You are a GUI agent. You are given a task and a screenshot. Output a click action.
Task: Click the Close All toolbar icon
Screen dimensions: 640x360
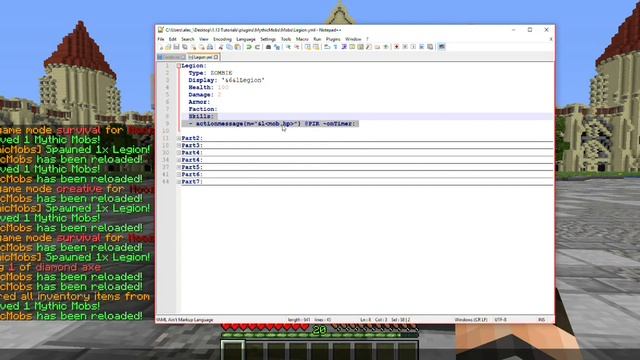click(202, 47)
